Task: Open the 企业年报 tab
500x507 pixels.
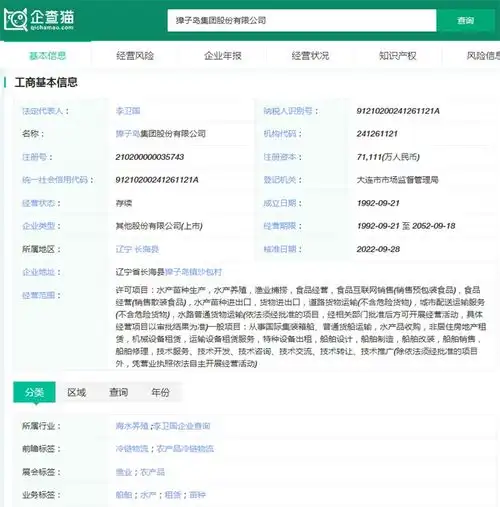Action: pos(223,56)
